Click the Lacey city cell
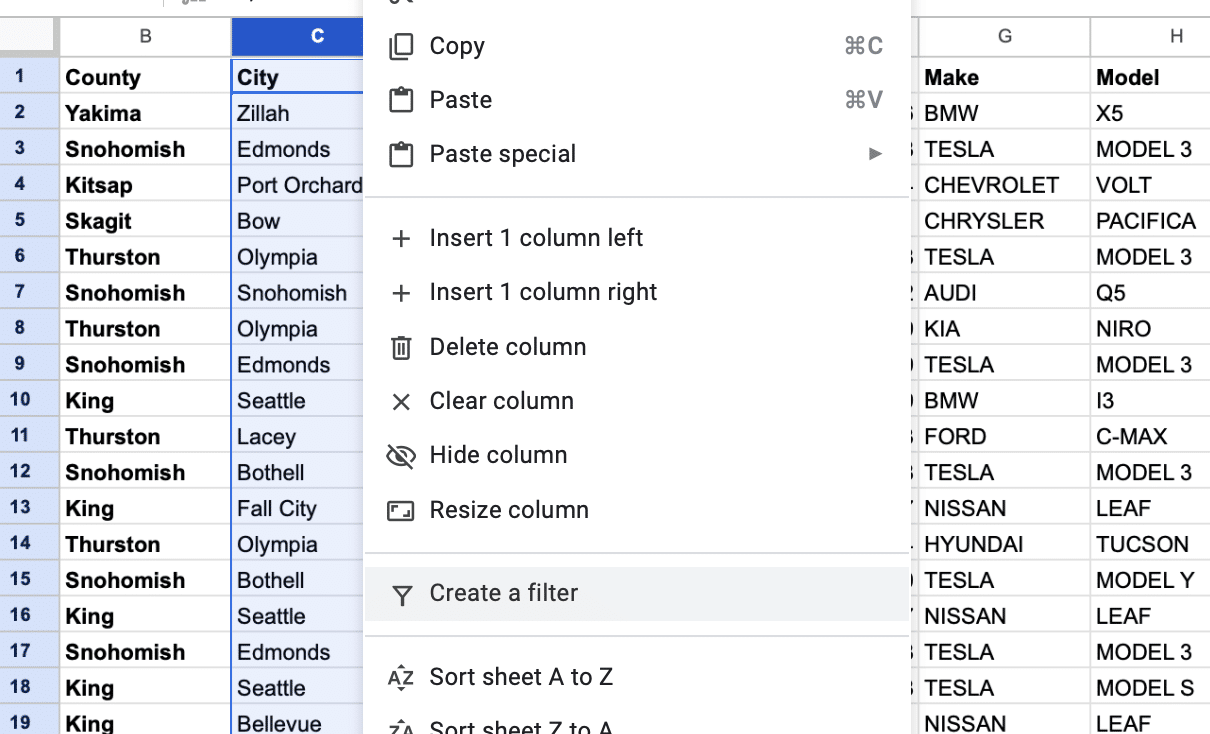The height and width of the screenshot is (734, 1210). 298,437
